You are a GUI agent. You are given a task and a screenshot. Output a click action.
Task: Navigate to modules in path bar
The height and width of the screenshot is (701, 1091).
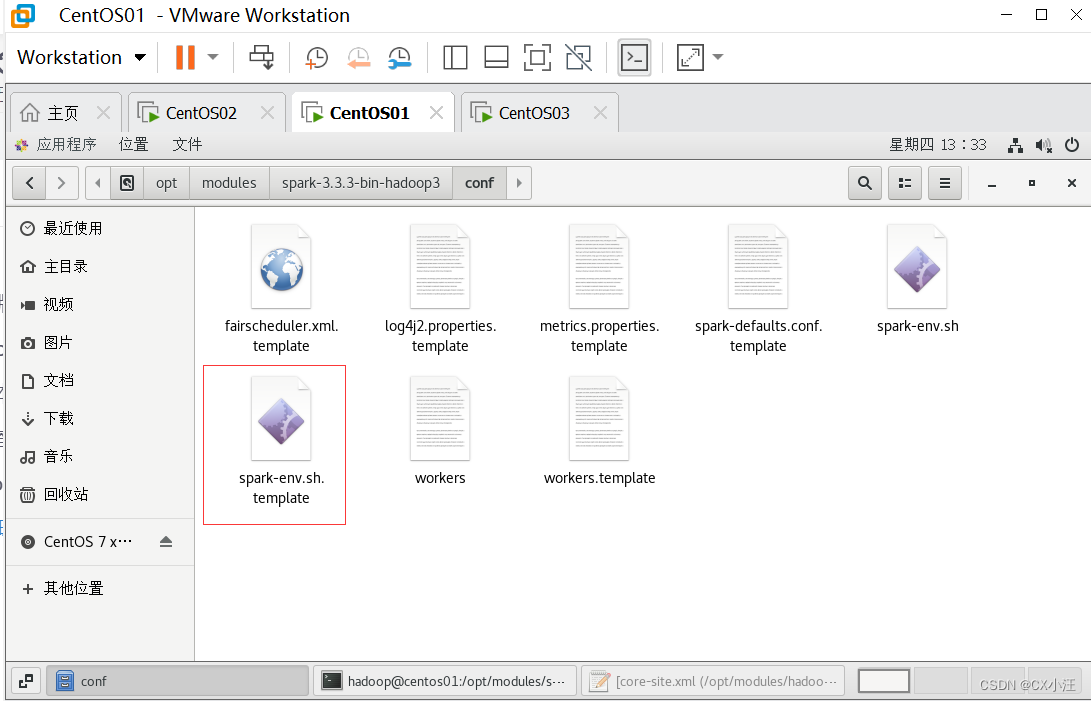(229, 183)
